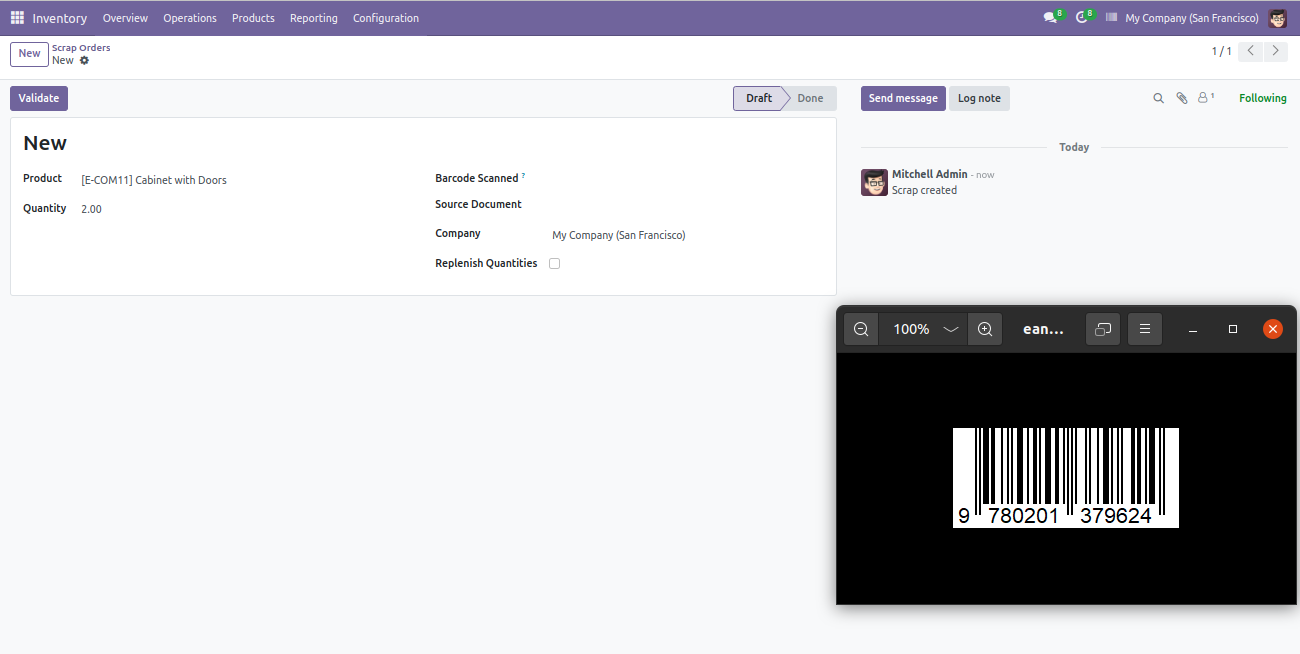Screen dimensions: 1300x654
Task: Search messages with the magnifier icon
Action: 1158,98
